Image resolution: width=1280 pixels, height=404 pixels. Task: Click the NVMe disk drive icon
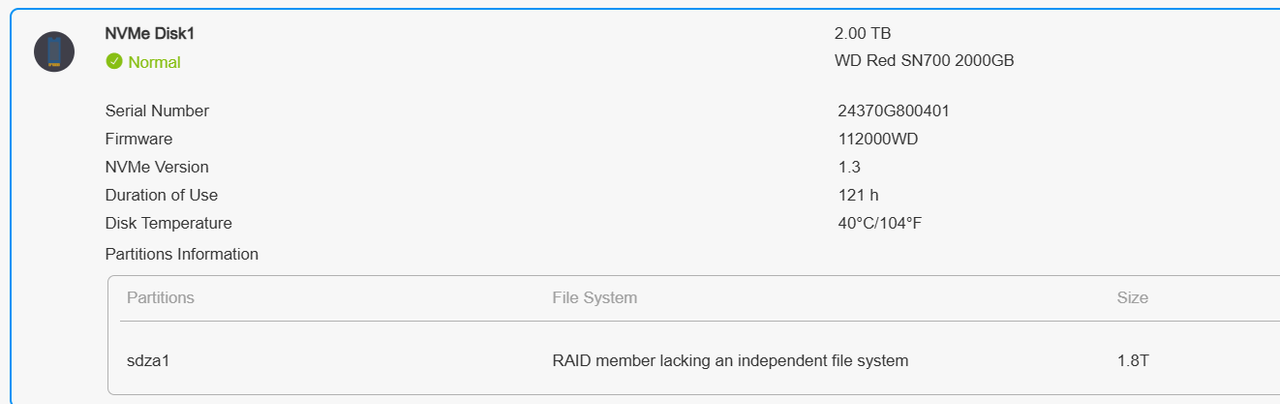click(54, 51)
